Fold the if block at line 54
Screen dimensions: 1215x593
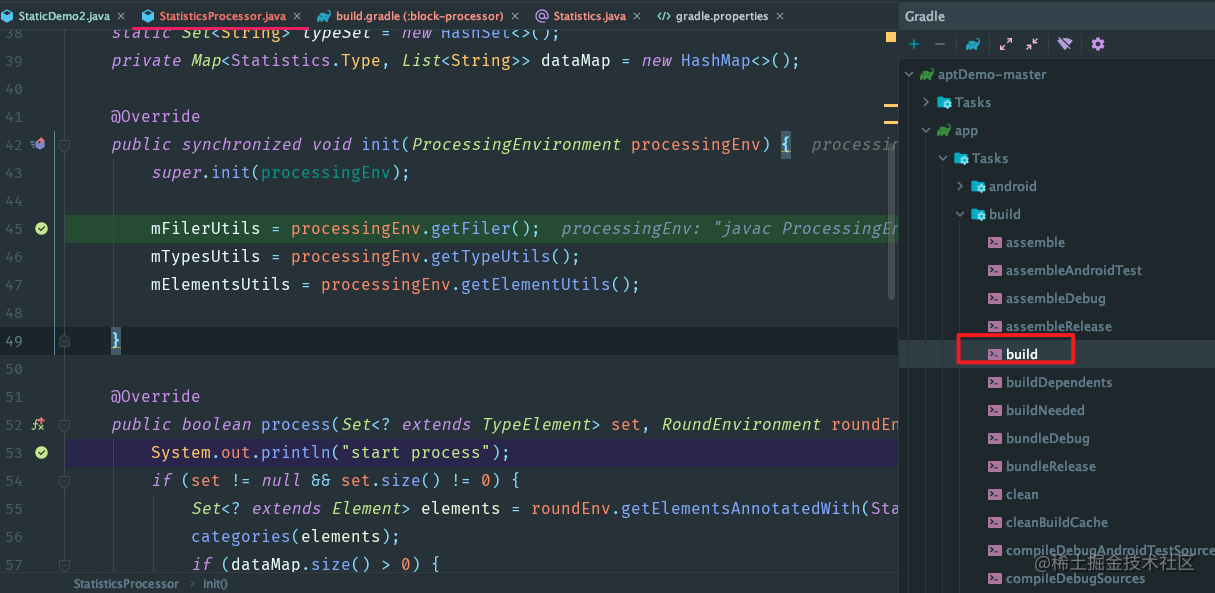[64, 480]
